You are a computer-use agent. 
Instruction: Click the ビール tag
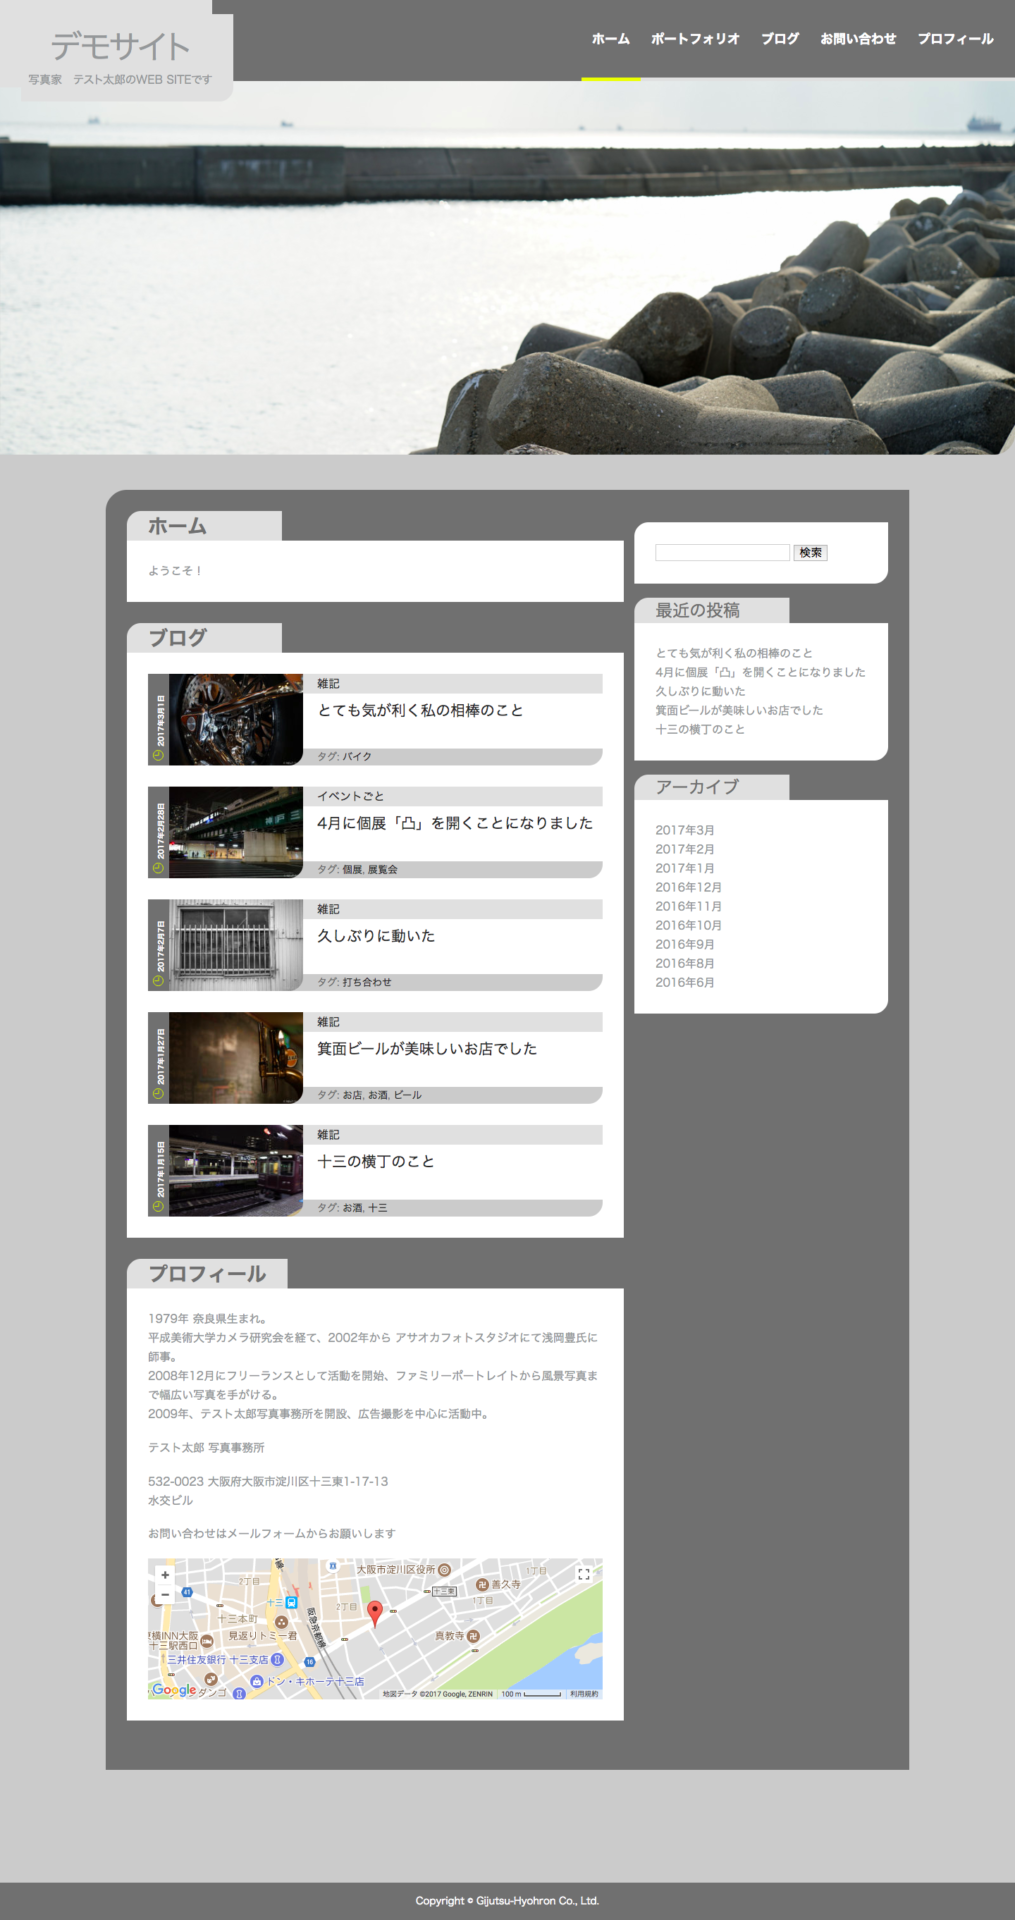point(408,1096)
